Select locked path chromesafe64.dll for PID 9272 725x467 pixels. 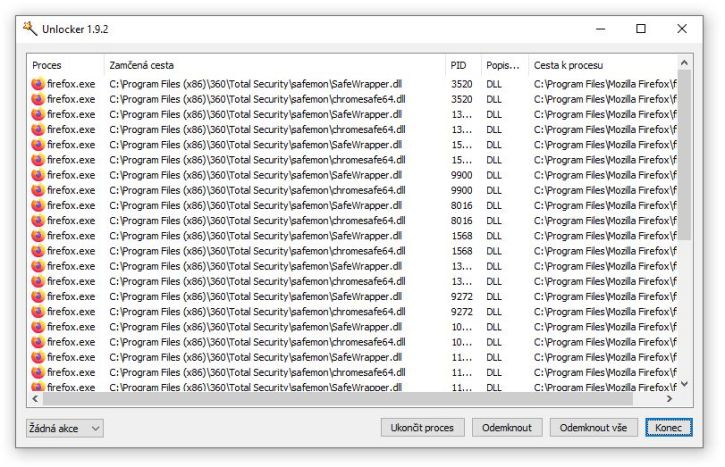(257, 312)
